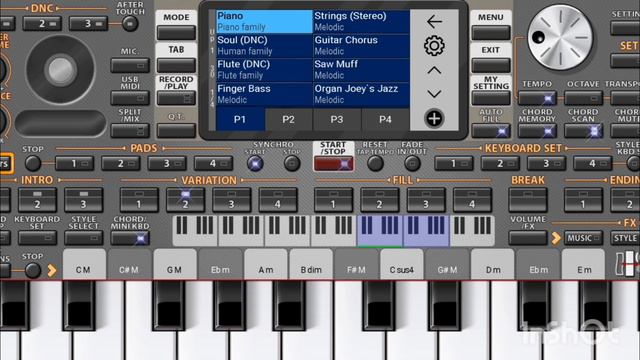The image size is (640, 360).
Task: Switch to the P1 page tab
Action: click(x=240, y=120)
